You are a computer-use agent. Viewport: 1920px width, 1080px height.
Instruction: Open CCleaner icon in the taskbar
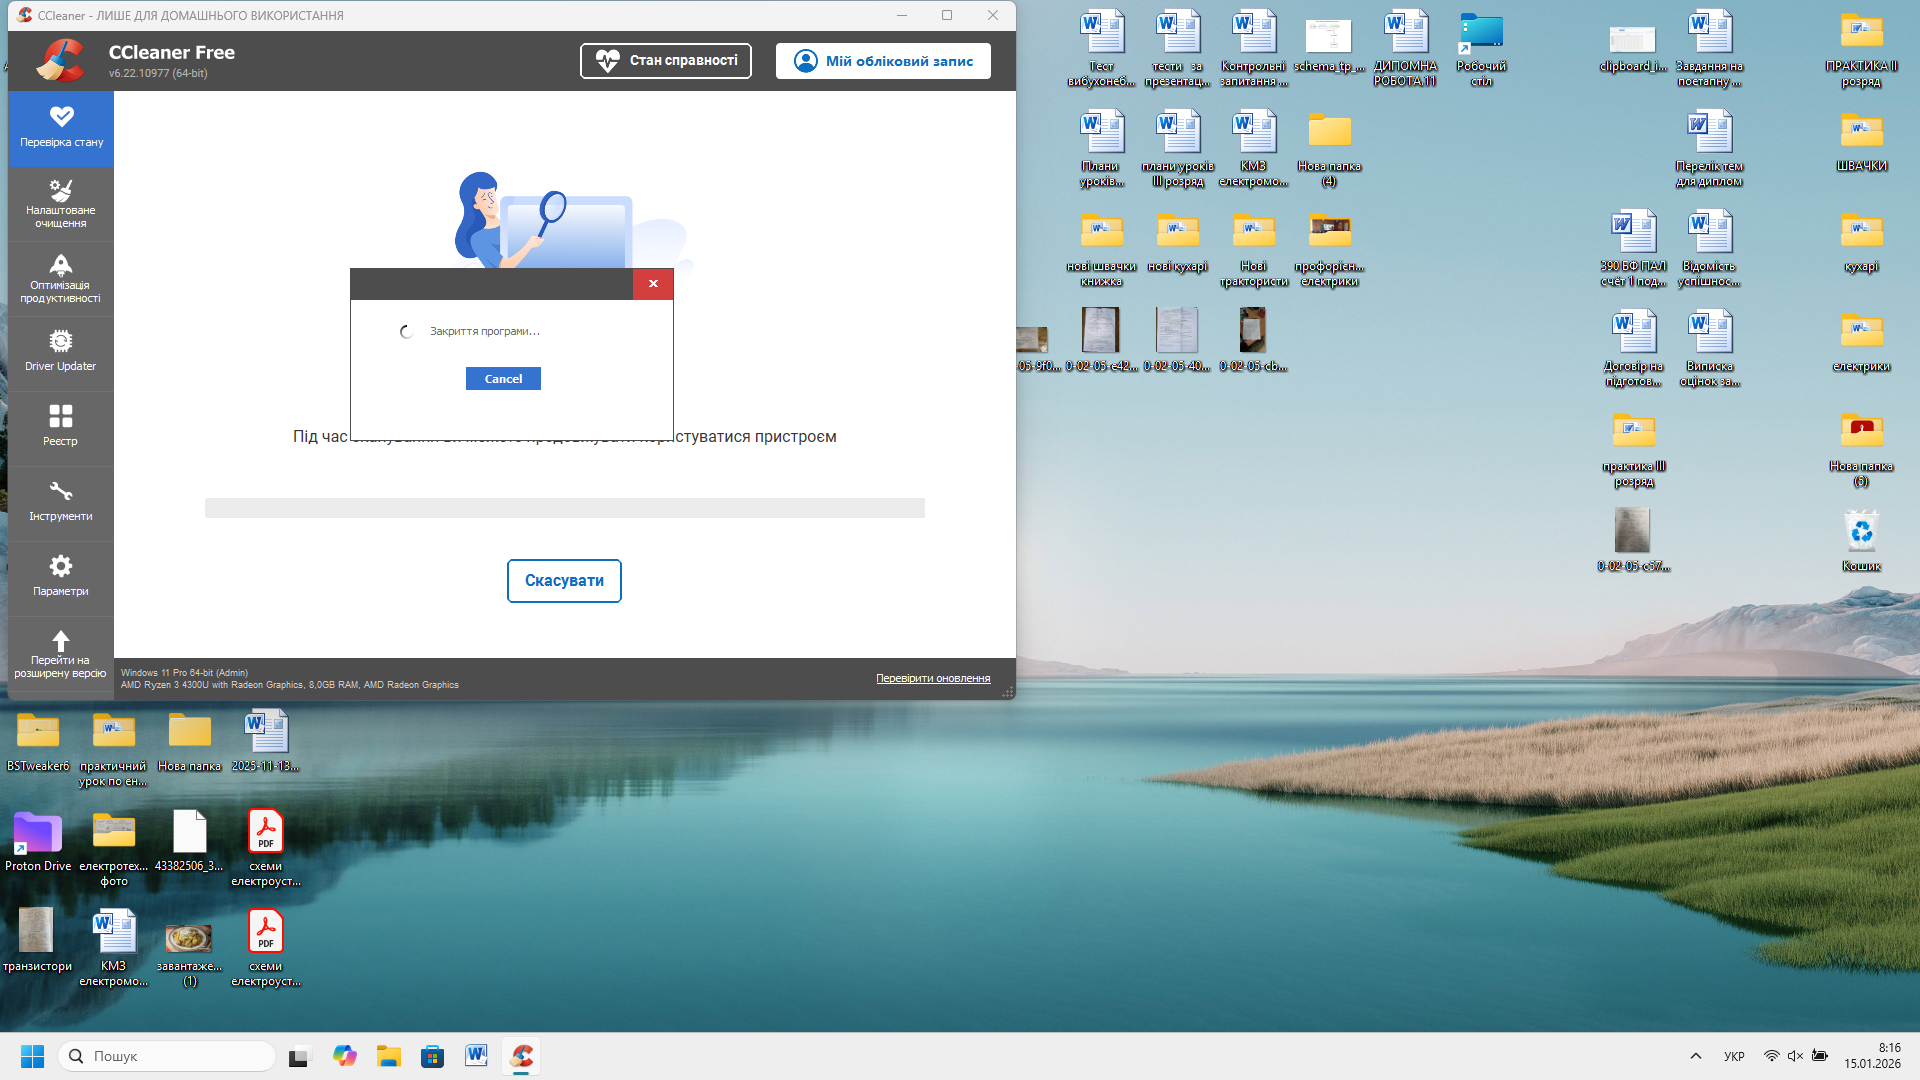[x=522, y=1056]
